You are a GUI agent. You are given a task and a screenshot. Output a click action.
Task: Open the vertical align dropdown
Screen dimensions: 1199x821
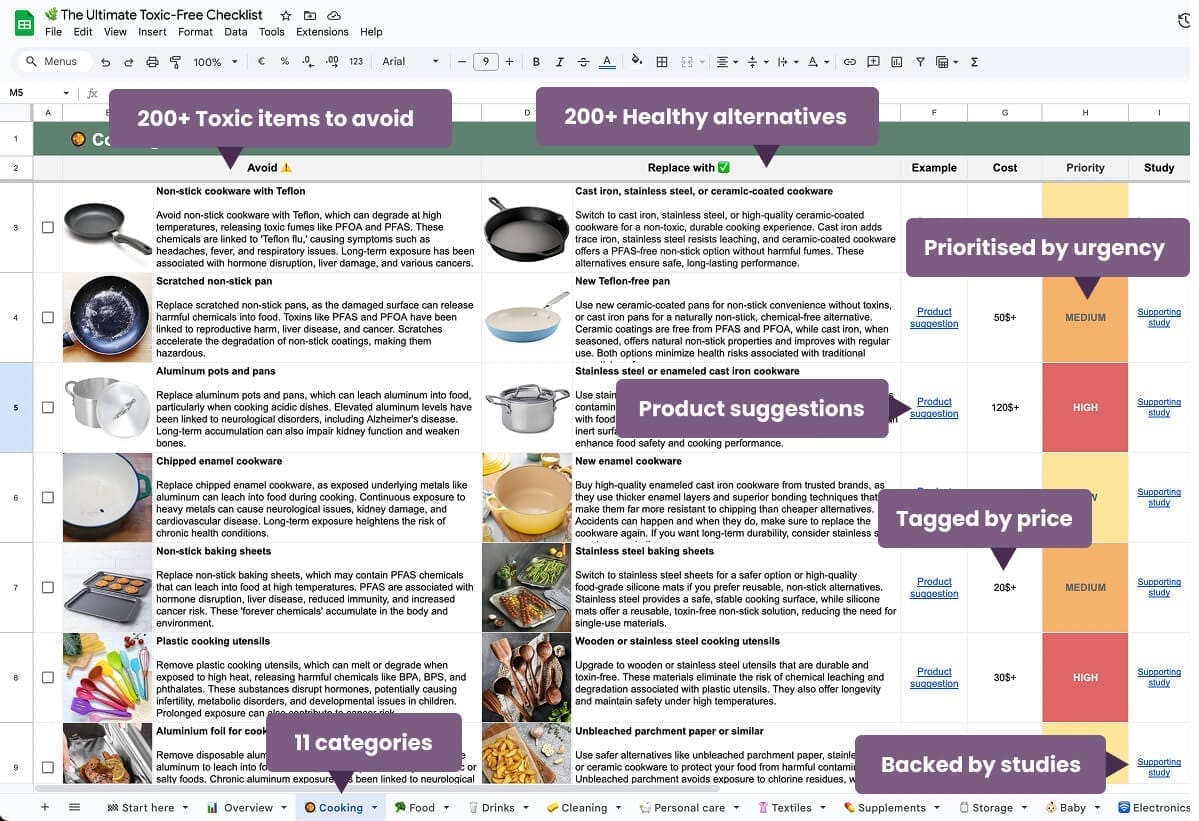(x=757, y=62)
